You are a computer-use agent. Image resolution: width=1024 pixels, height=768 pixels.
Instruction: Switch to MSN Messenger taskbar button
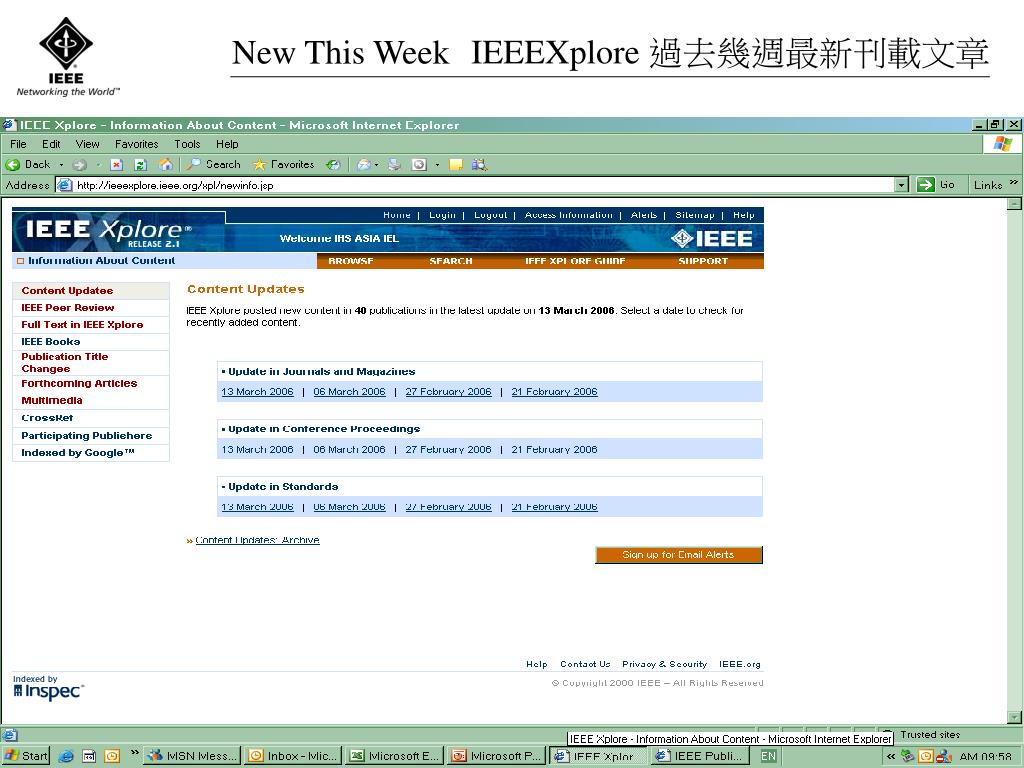[x=192, y=756]
